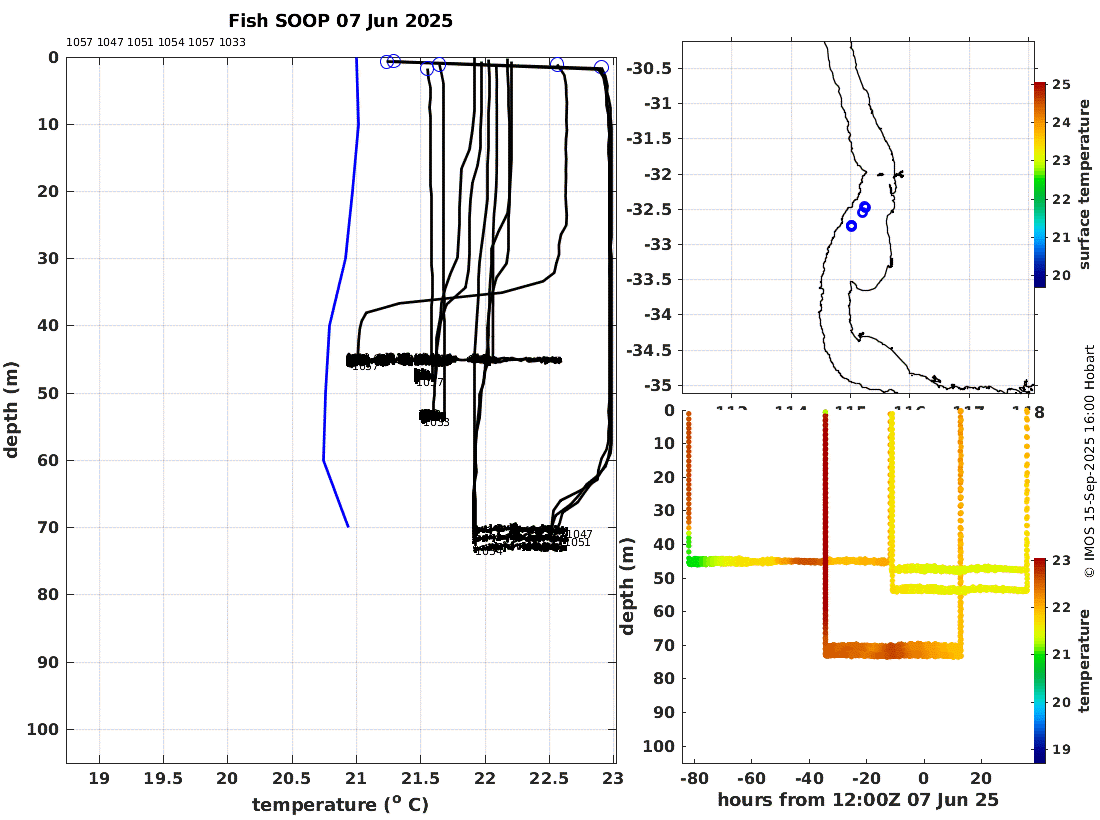
Task: Click the 'hours from 12:00Z 07 Jun 25' label
Action: pyautogui.click(x=858, y=800)
